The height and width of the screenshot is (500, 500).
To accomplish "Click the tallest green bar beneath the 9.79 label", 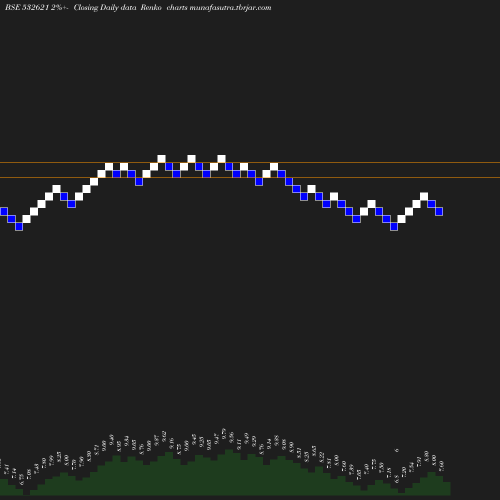I will pyautogui.click(x=229, y=472).
